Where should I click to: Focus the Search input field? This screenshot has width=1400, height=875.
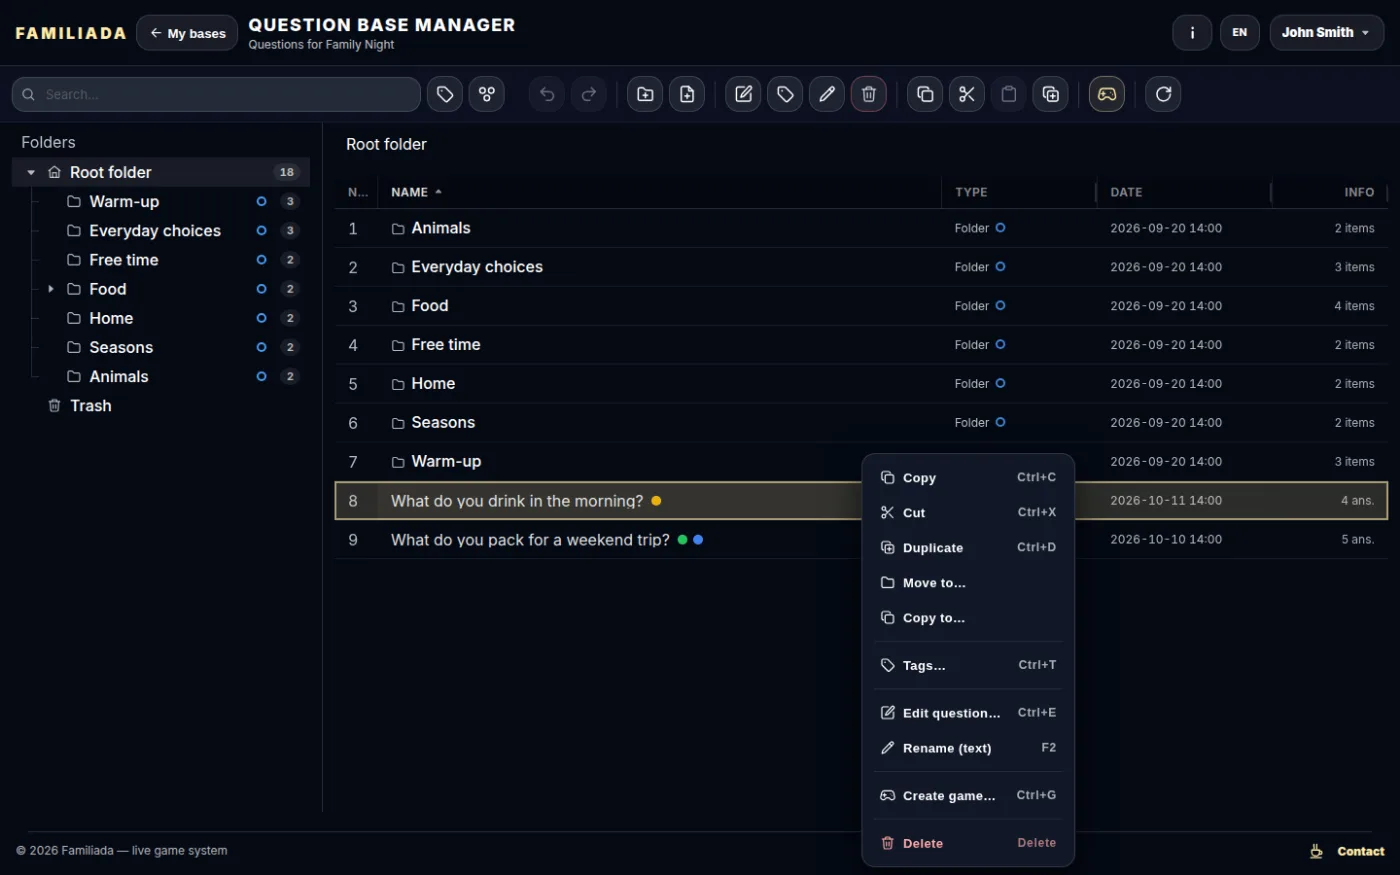(x=216, y=94)
